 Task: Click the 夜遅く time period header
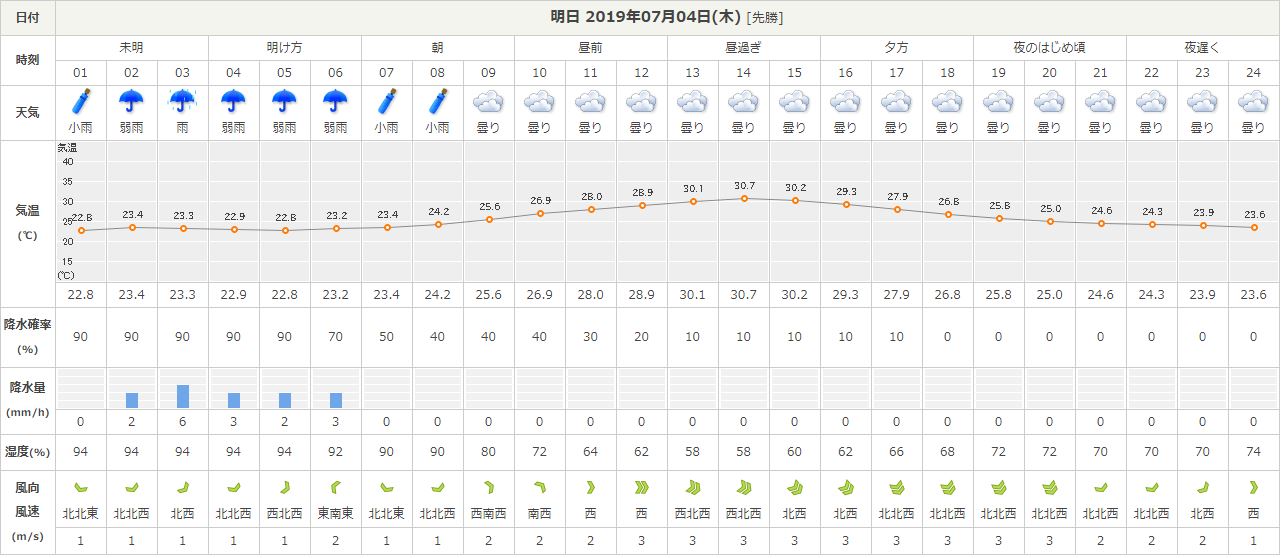[x=1203, y=47]
